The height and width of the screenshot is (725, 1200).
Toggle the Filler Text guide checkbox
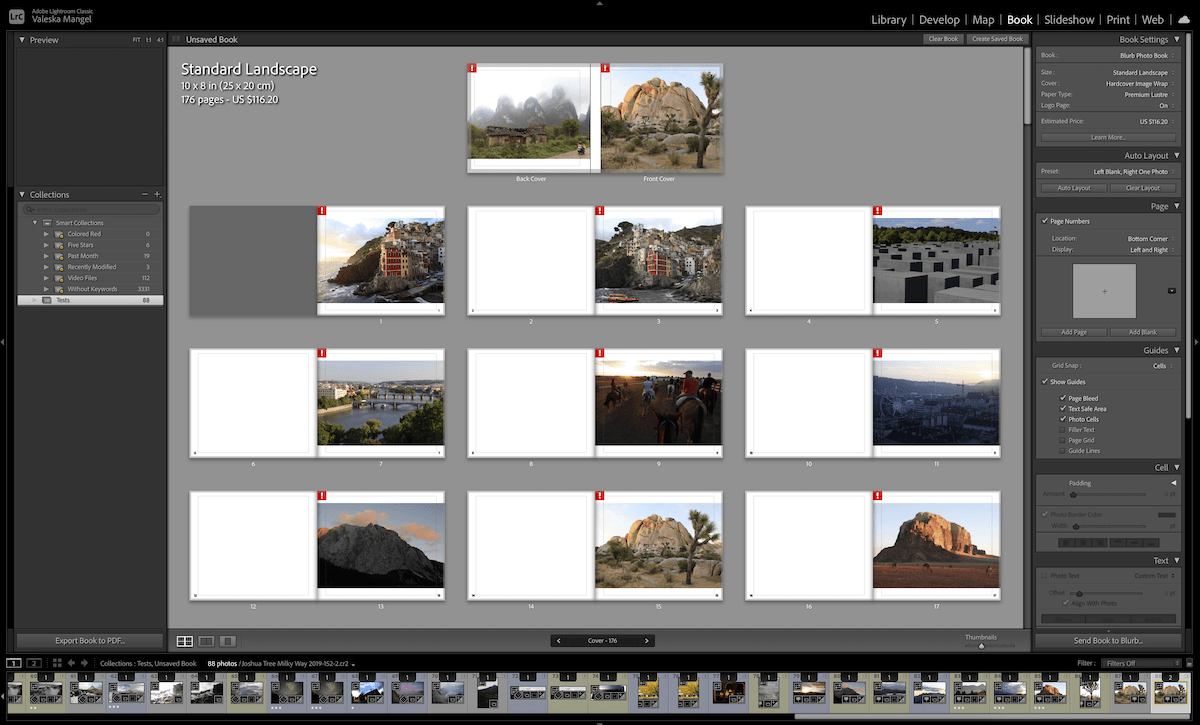click(x=1060, y=429)
